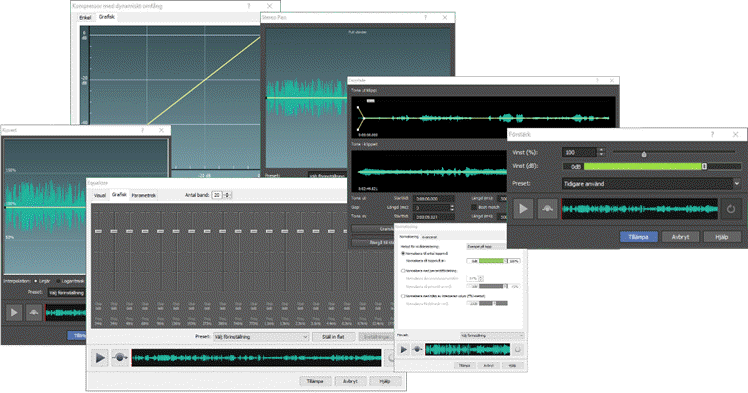Image resolution: width=748 pixels, height=393 pixels.
Task: Close the Crossfade window
Action: point(612,81)
